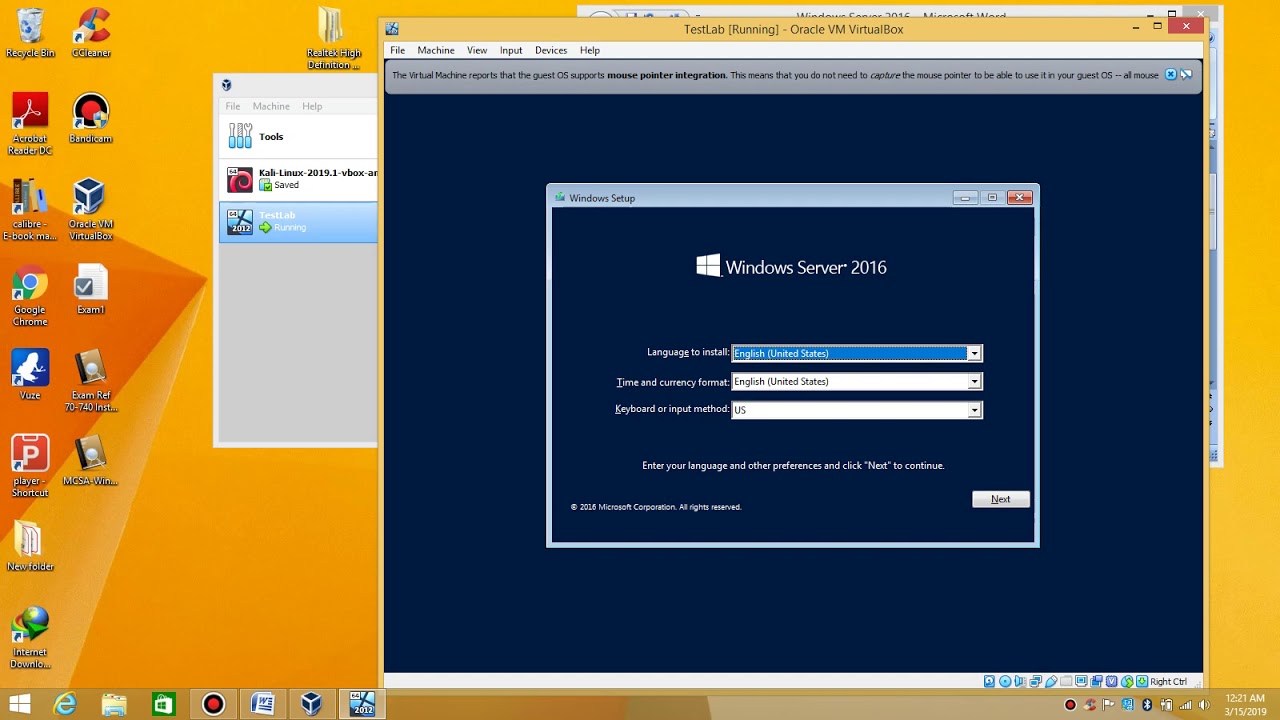Open the Bandicam recorder taskbar icon
The height and width of the screenshot is (720, 1280).
213,704
